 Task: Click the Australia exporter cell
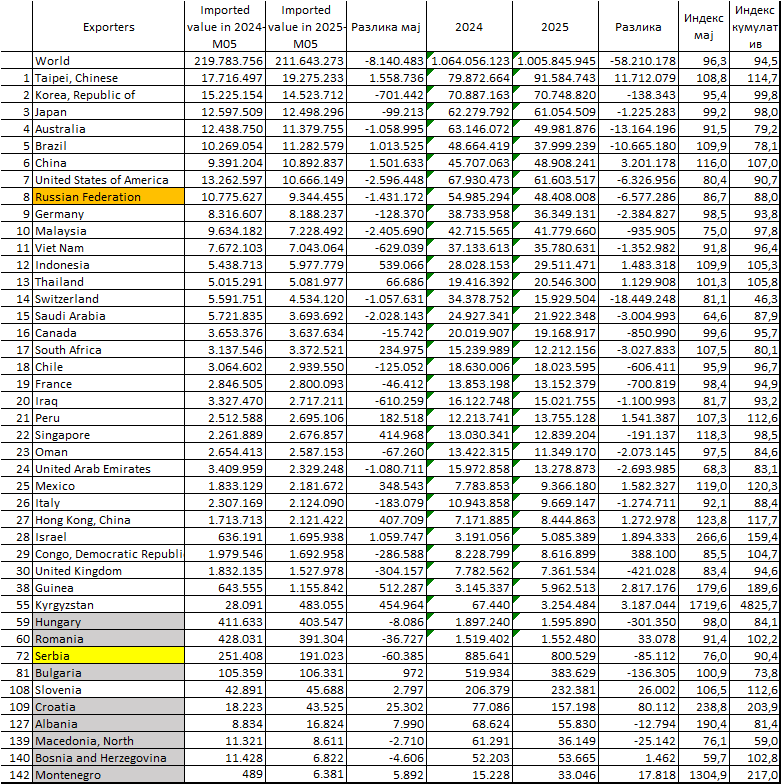(x=108, y=129)
